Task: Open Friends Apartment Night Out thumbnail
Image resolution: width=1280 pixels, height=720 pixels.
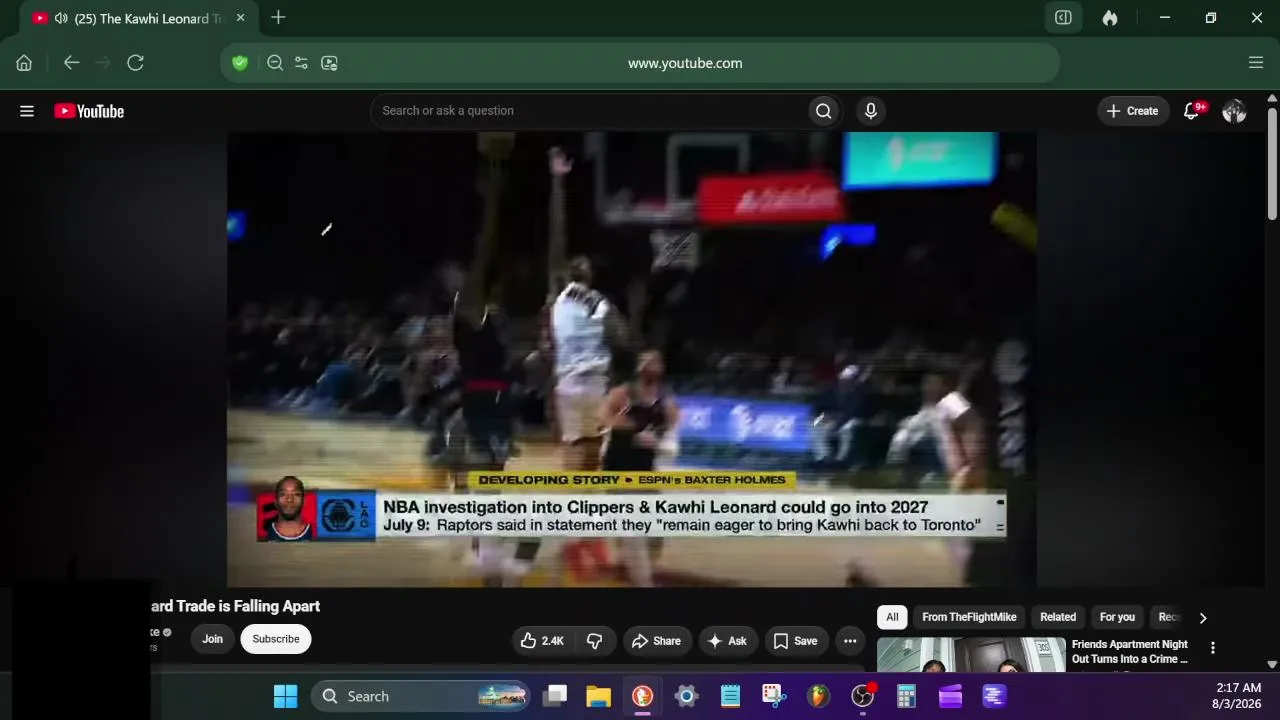Action: point(971,655)
